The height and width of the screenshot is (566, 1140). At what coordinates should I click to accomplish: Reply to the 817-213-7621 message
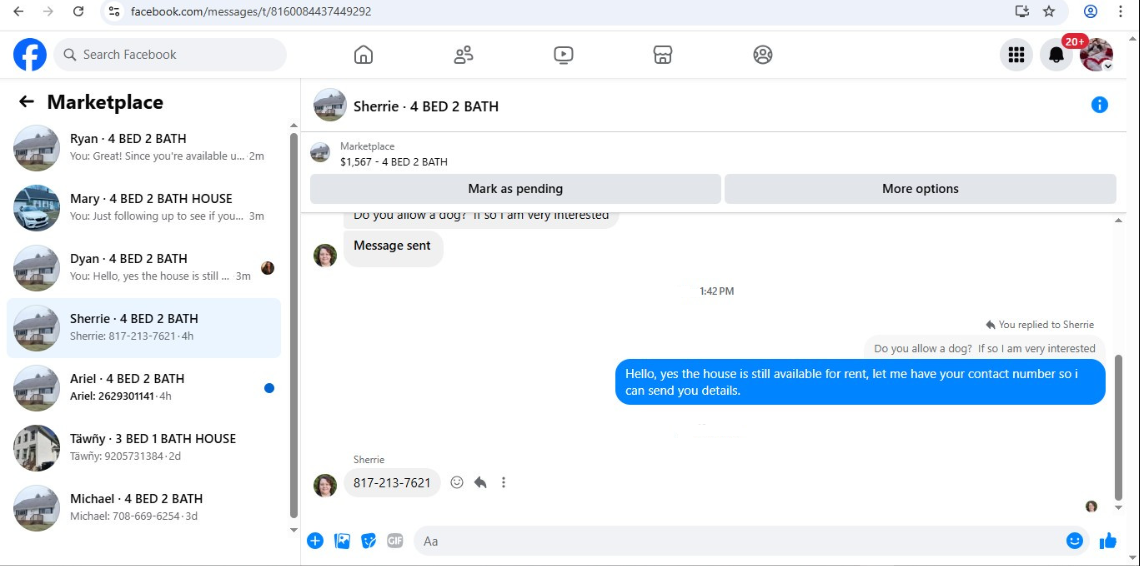(480, 482)
